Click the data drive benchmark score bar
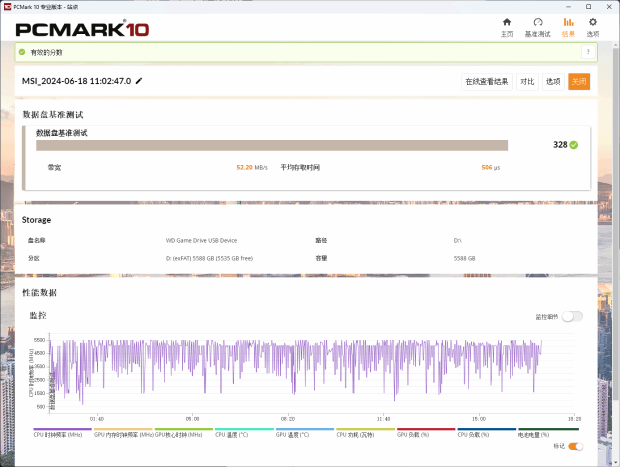This screenshot has height=467, width=620. coord(272,145)
